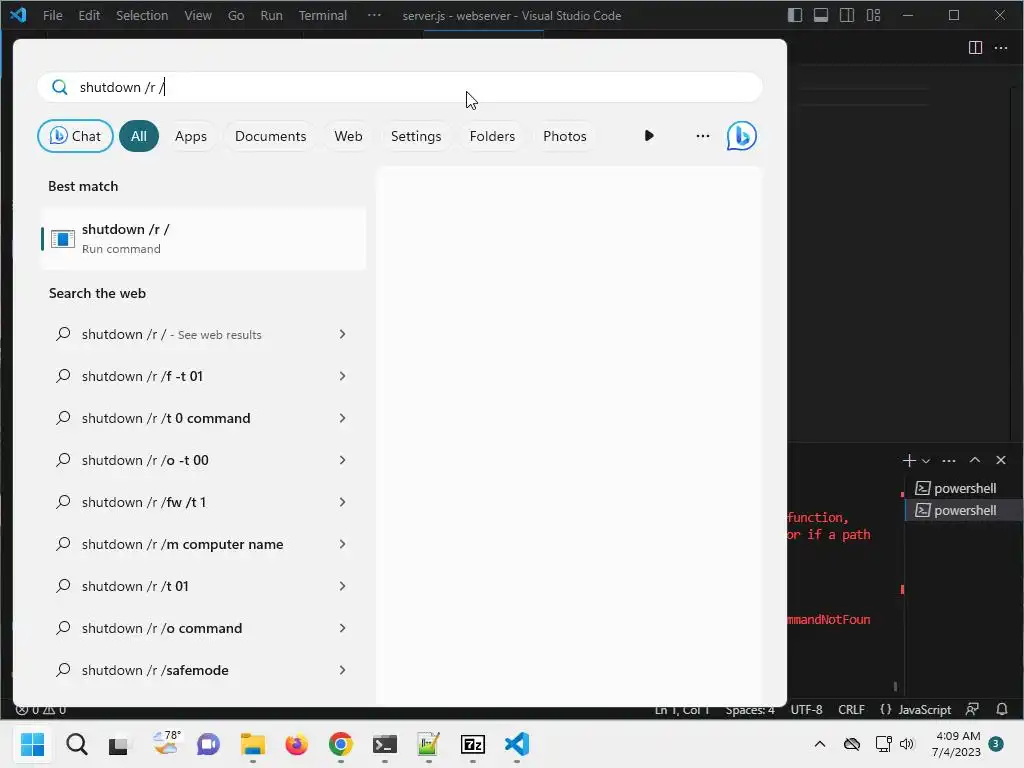Split the editor right in VS Code
The image size is (1024, 768).
tap(975, 48)
